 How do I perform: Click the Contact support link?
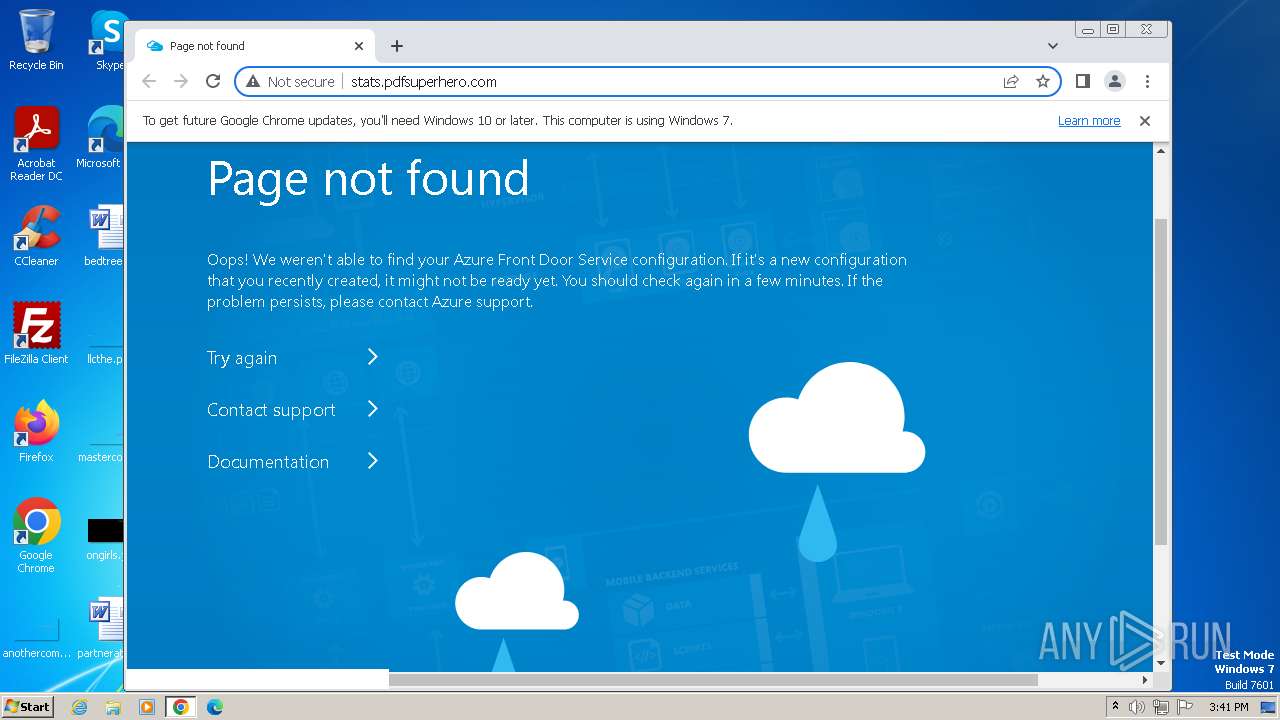tap(271, 410)
